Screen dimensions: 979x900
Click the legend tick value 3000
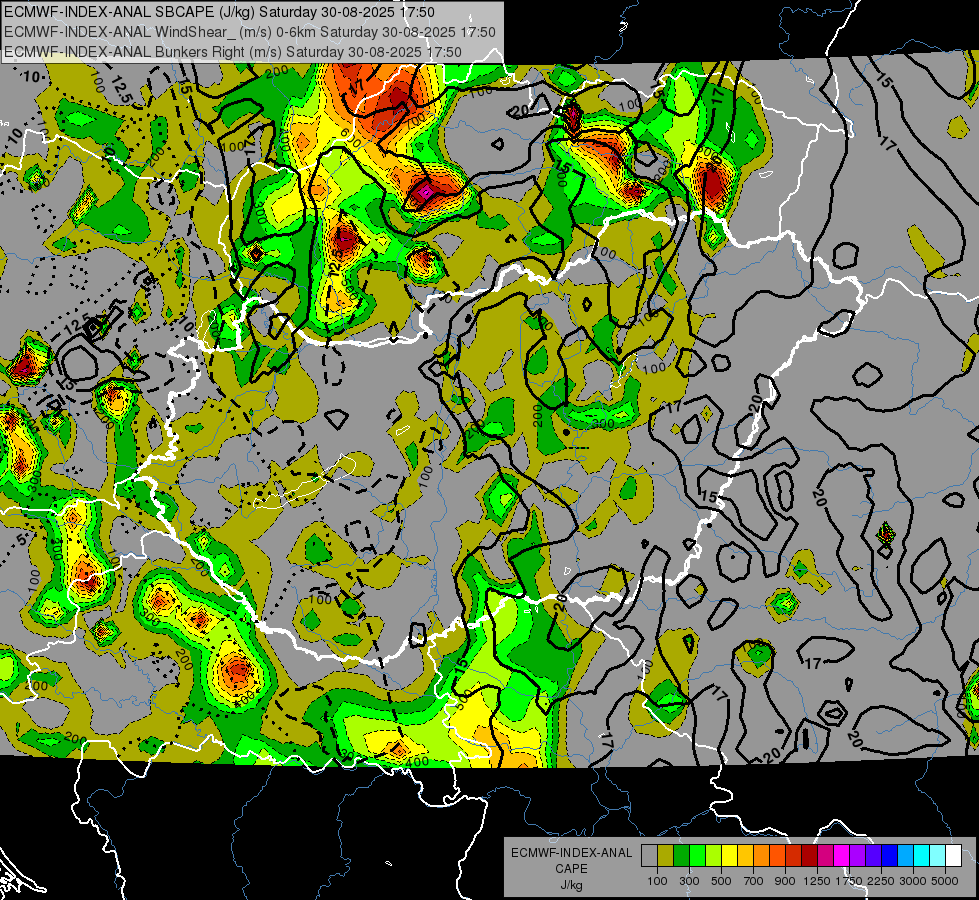(913, 881)
